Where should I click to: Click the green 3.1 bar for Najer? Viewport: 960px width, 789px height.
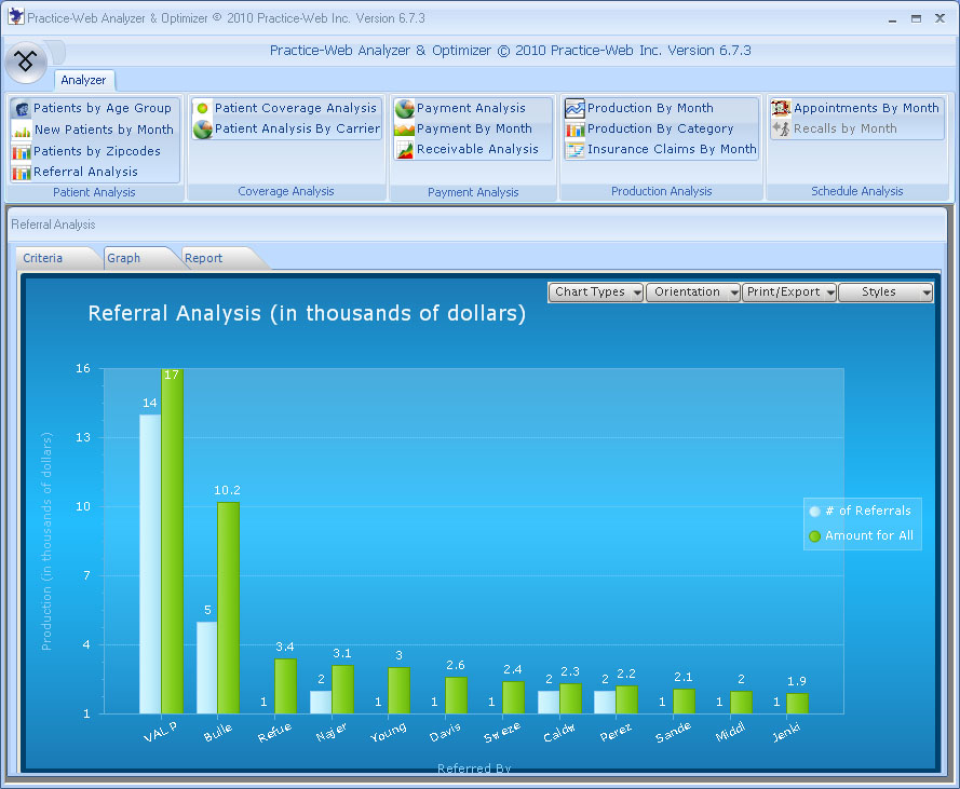(x=343, y=690)
